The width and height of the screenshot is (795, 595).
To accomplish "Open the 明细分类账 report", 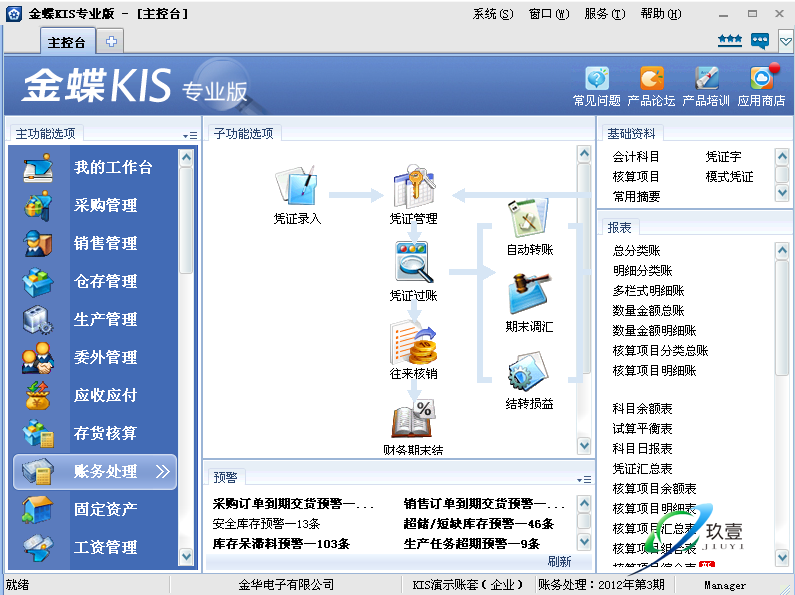I will pos(642,271).
